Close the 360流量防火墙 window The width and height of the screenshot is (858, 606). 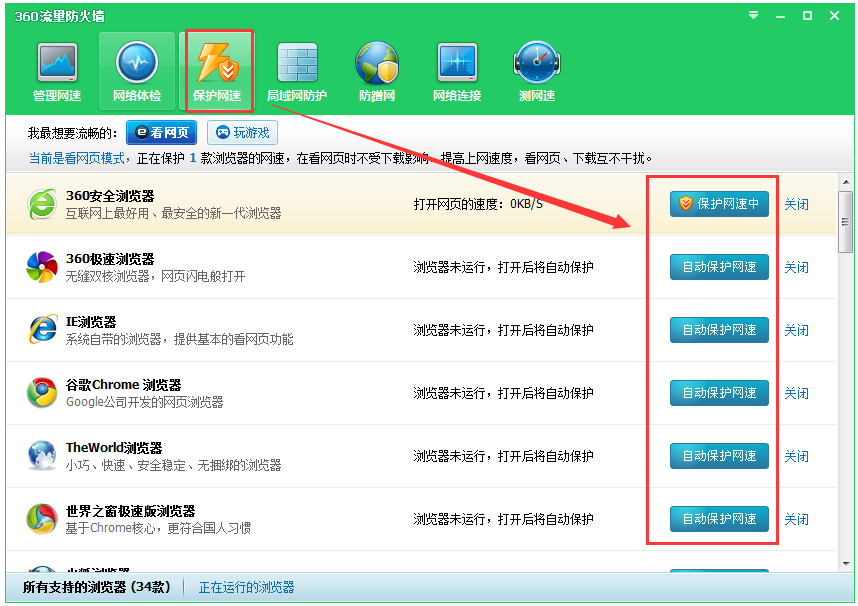(x=834, y=15)
